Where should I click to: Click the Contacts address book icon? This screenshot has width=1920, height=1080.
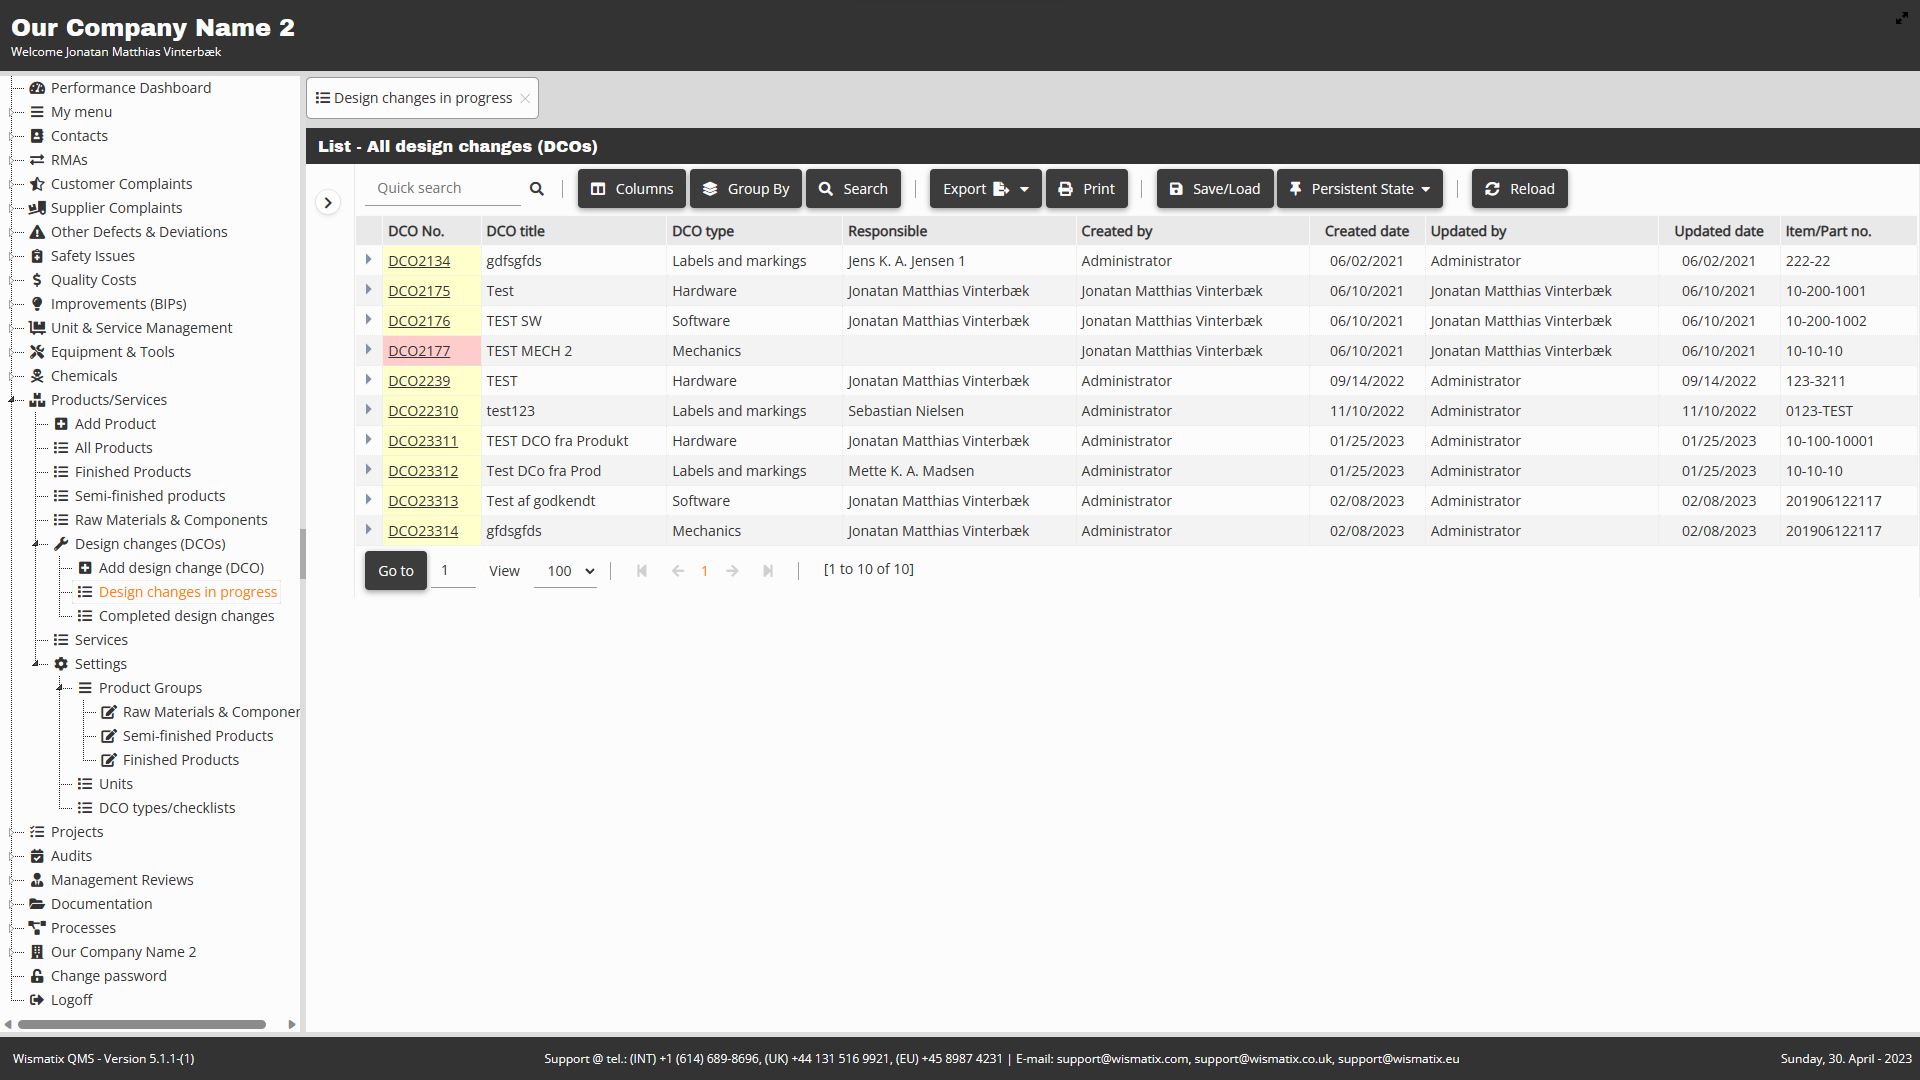(x=37, y=136)
